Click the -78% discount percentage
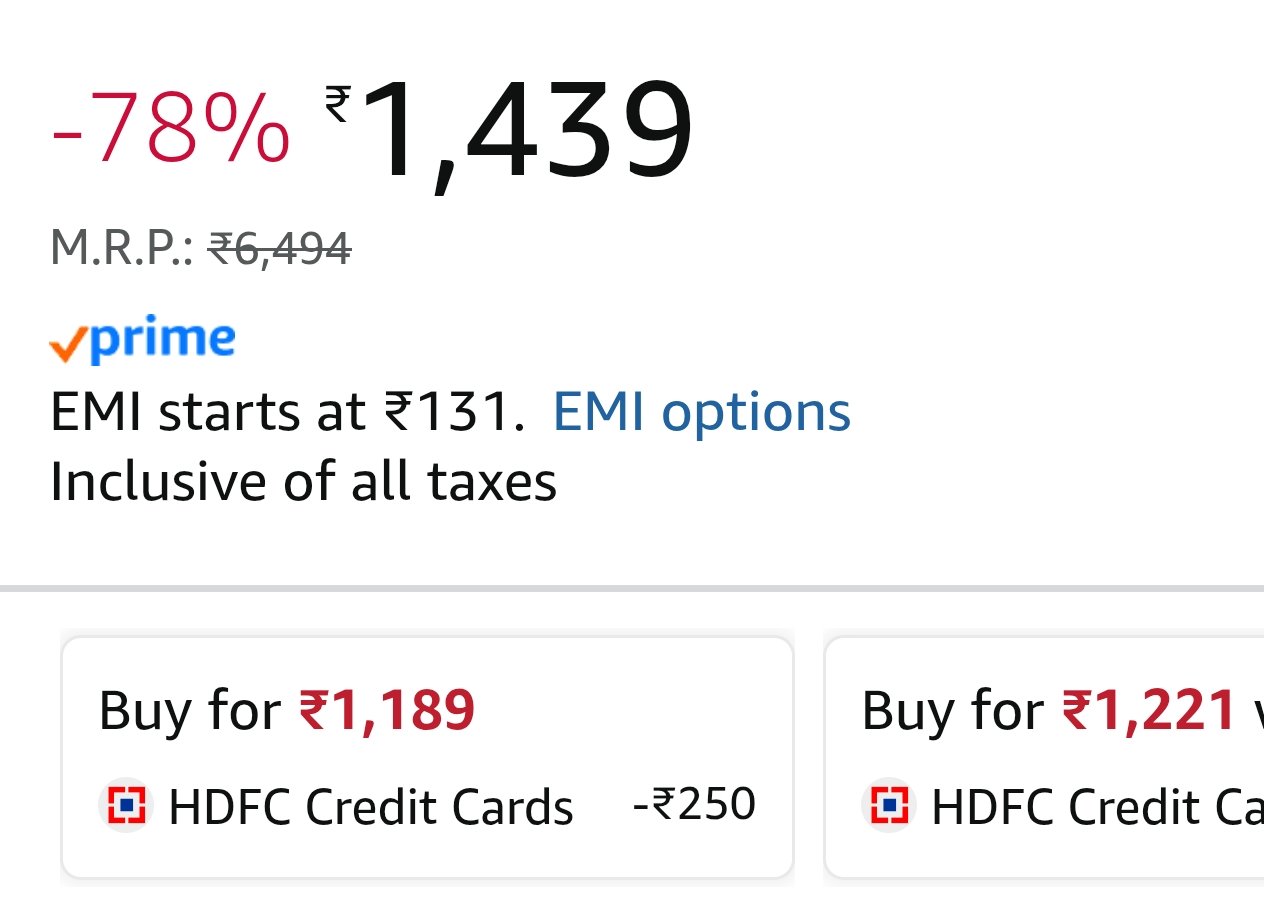The height and width of the screenshot is (900, 1264). tap(170, 130)
